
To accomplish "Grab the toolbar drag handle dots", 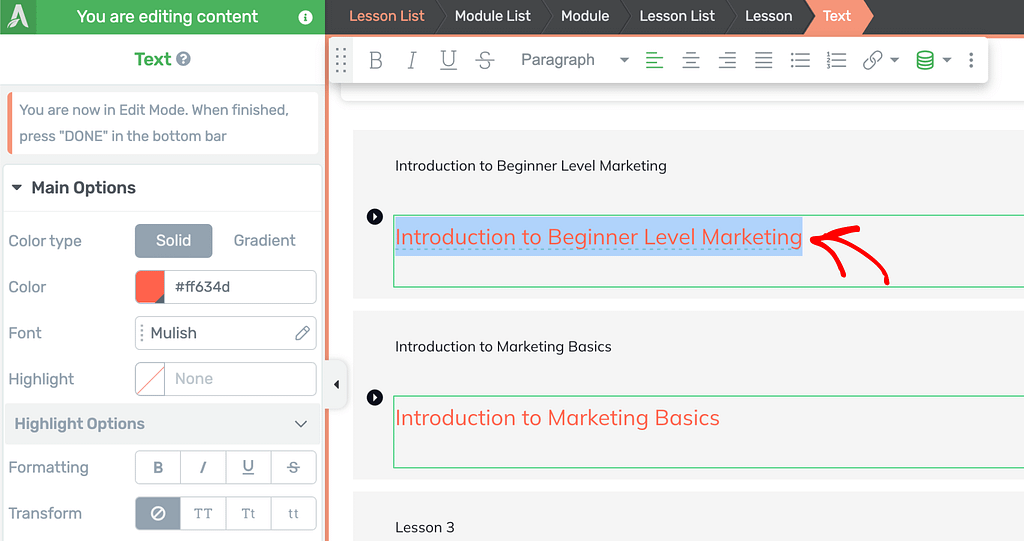I will [341, 60].
